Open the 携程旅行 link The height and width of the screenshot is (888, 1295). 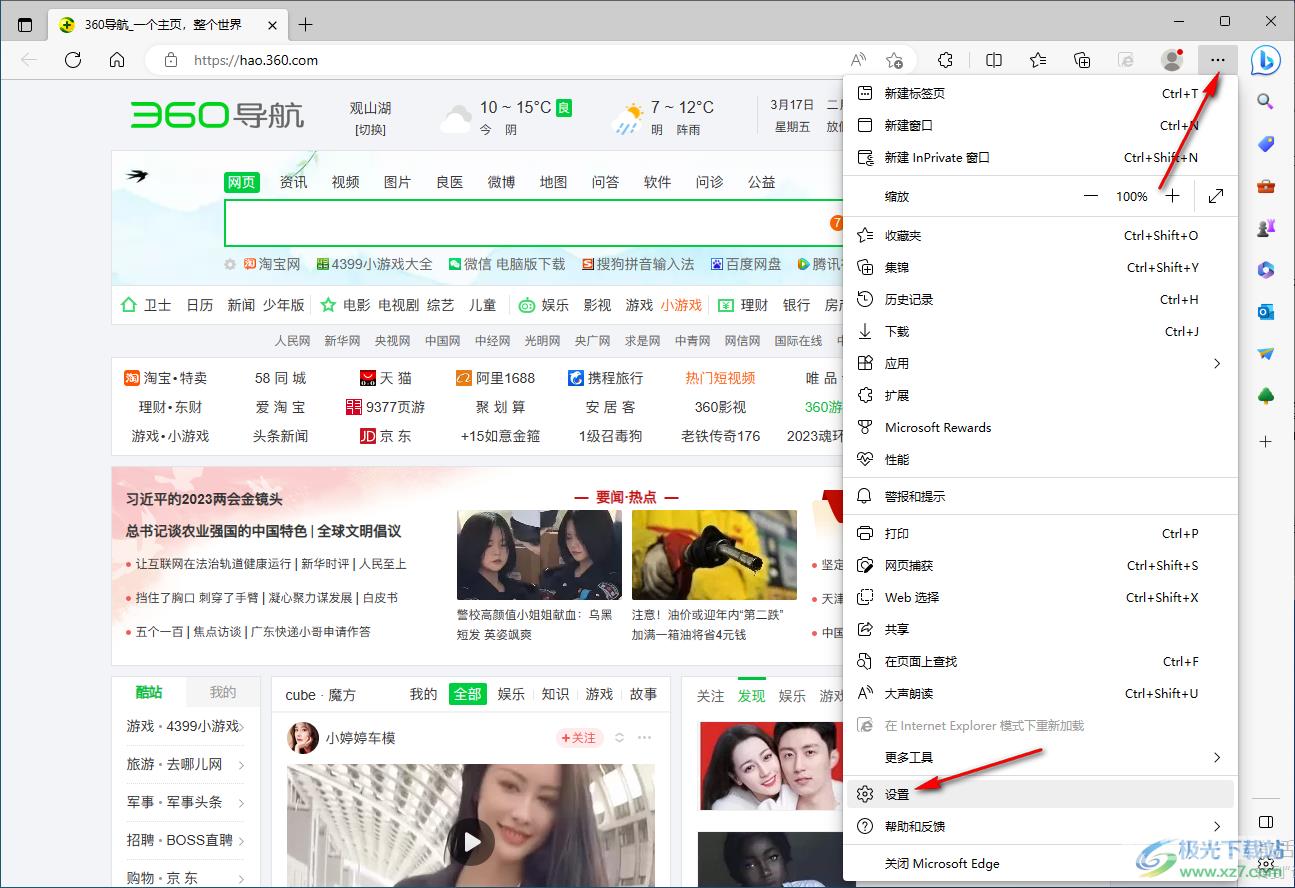pyautogui.click(x=606, y=378)
